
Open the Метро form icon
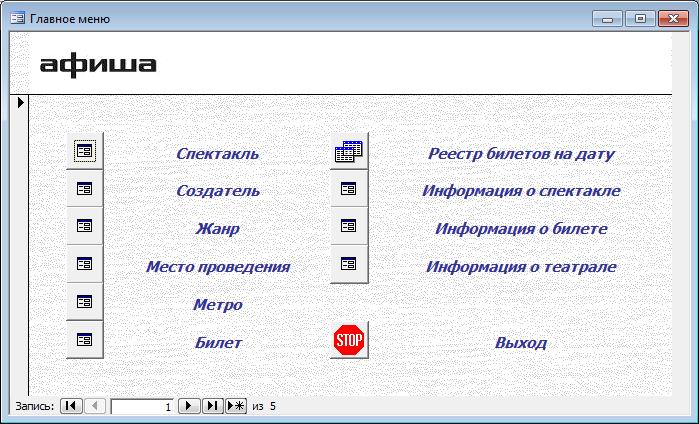tap(85, 302)
